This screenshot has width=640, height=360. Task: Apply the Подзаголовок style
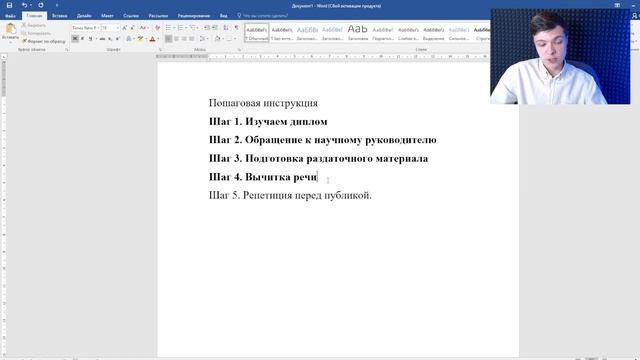click(383, 33)
